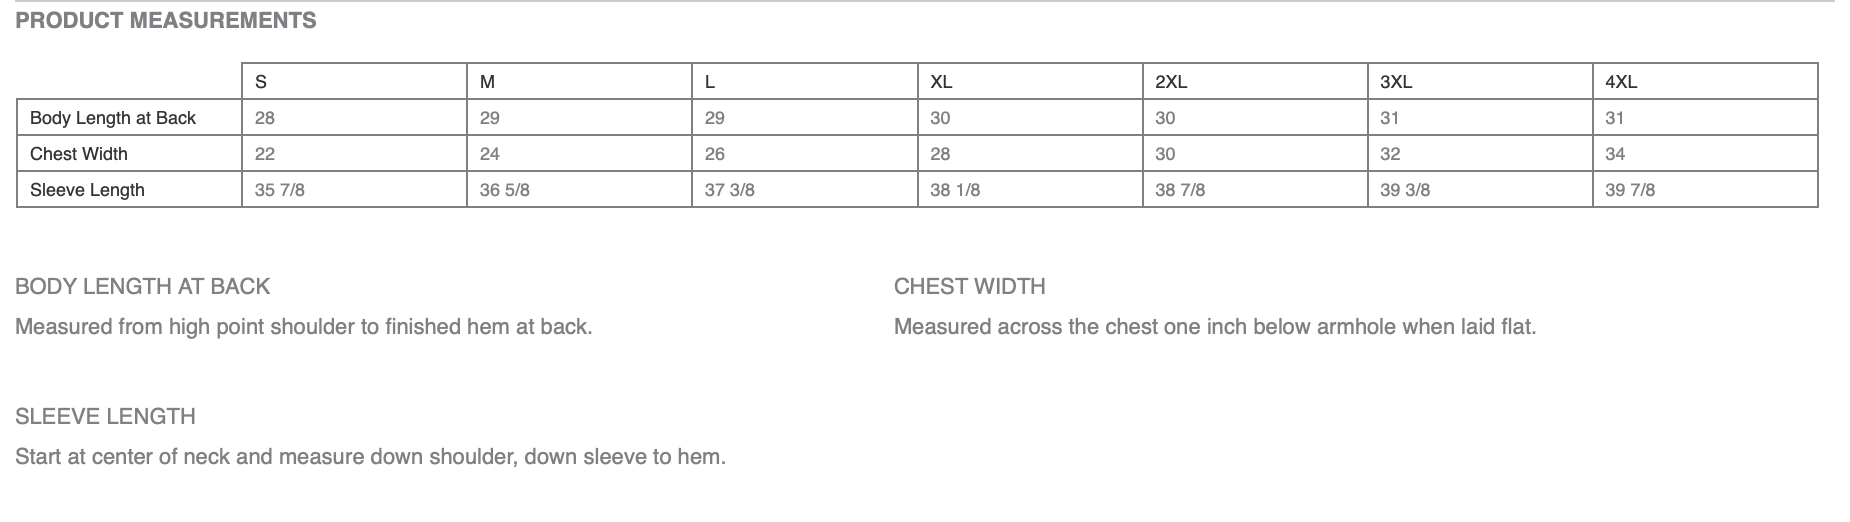
Task: Click the 4XL column header
Action: pyautogui.click(x=1621, y=82)
